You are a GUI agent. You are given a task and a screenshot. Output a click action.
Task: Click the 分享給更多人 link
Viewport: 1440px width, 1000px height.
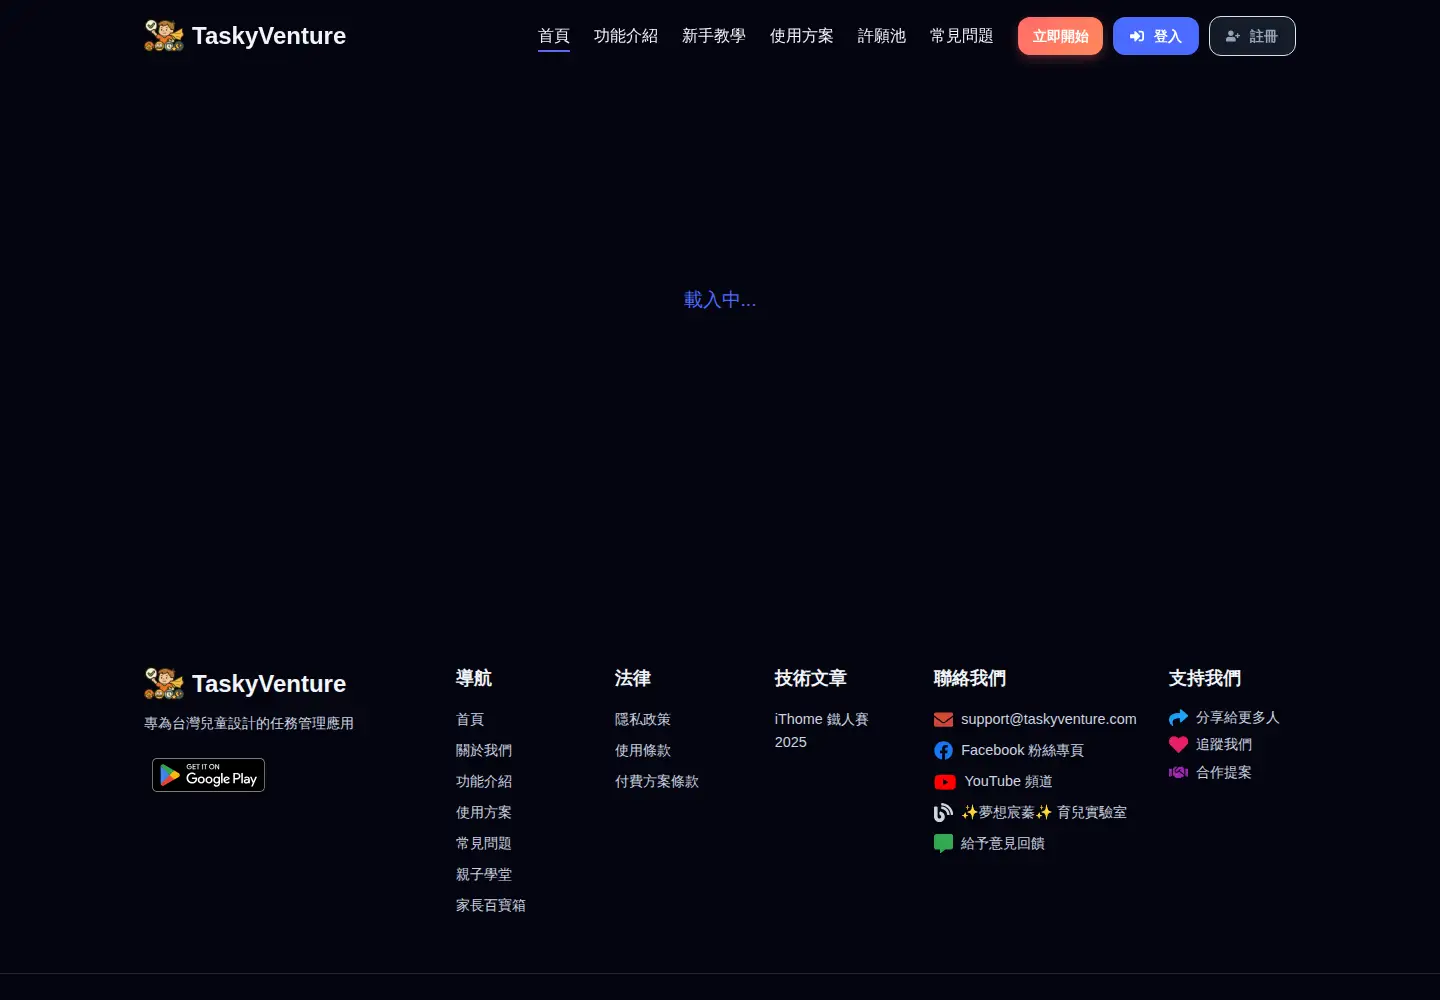tap(1238, 718)
